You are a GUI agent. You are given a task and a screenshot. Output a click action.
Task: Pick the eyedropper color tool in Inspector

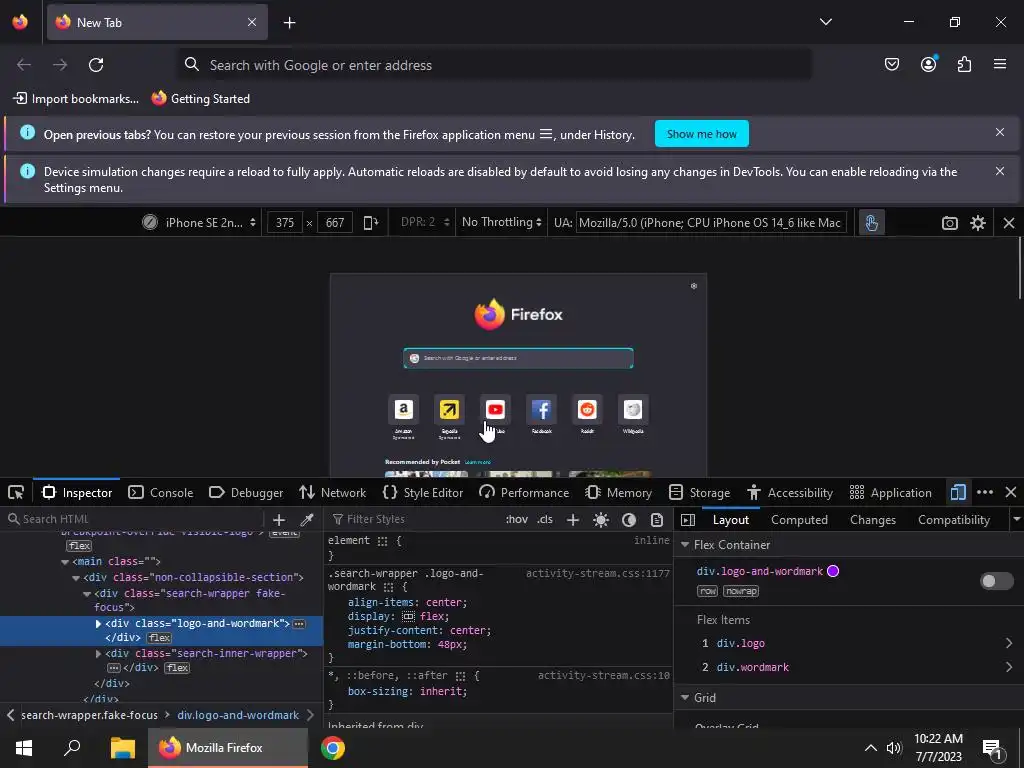[x=306, y=520]
